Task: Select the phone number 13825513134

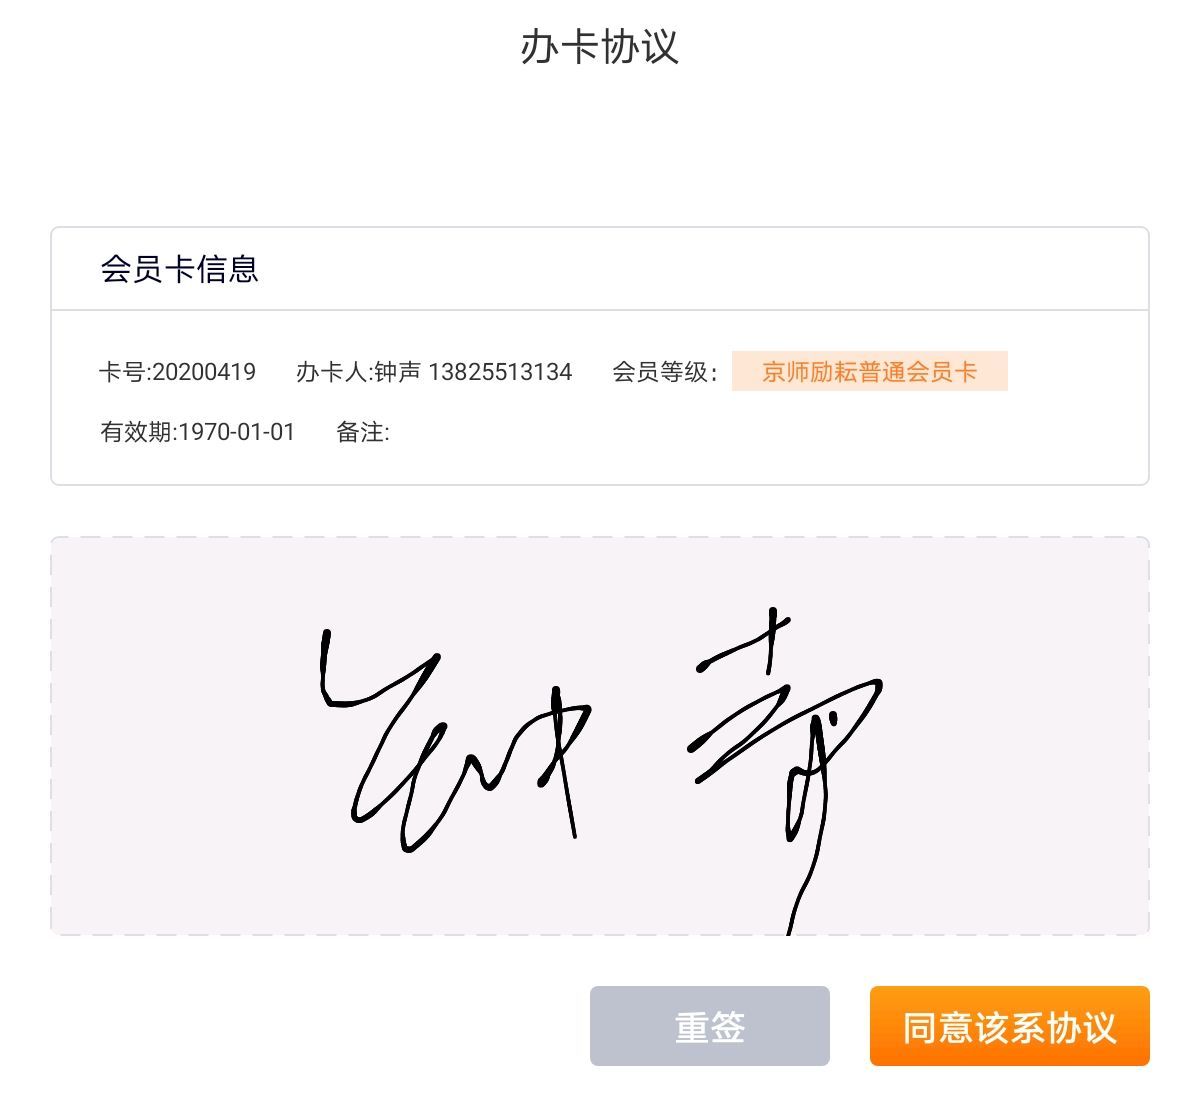Action: [500, 372]
